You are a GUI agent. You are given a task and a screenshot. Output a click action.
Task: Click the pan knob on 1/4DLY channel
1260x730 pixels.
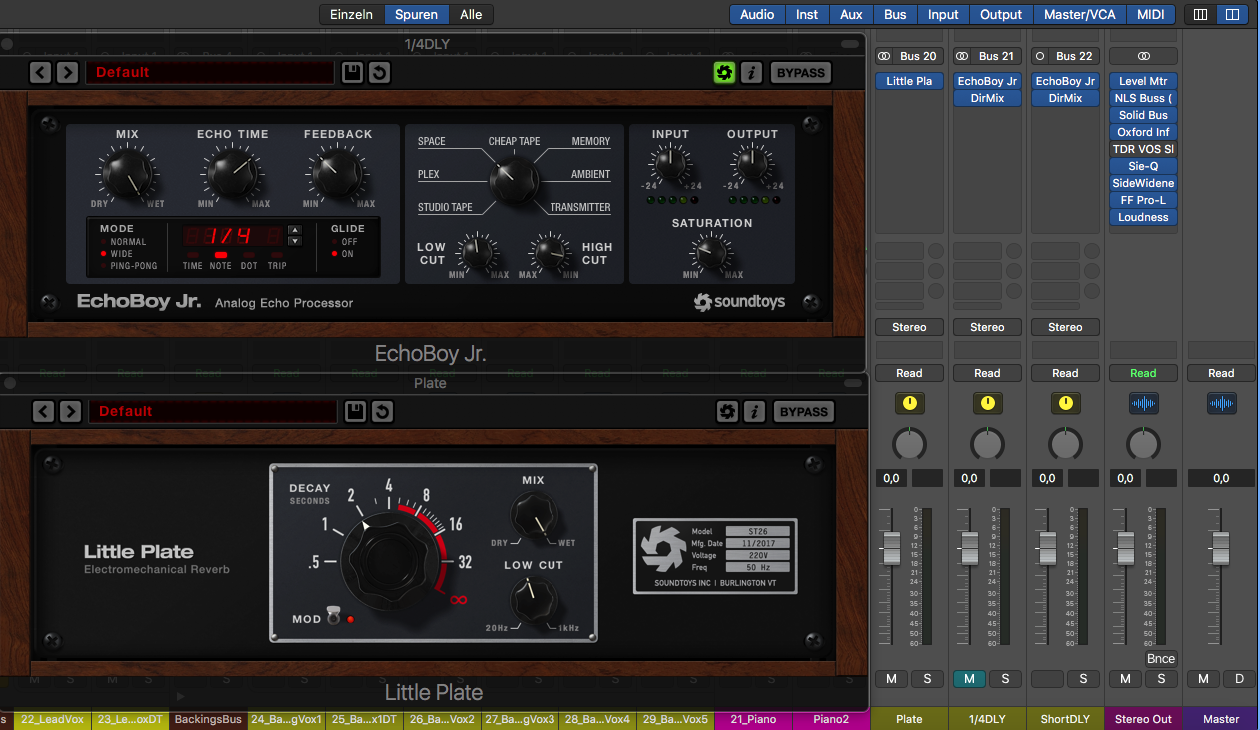(987, 444)
